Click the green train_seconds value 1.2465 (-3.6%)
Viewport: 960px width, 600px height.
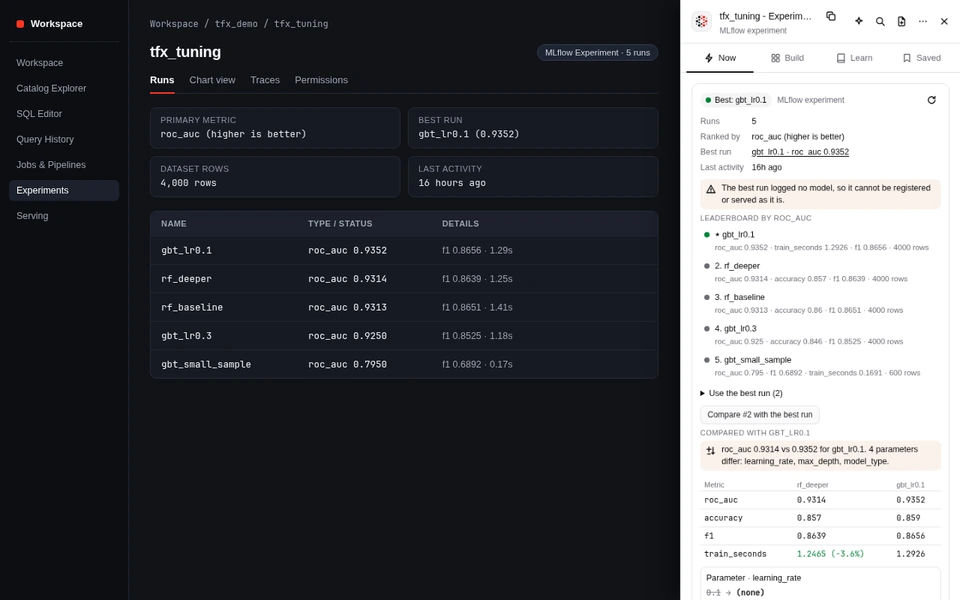pyautogui.click(x=830, y=554)
